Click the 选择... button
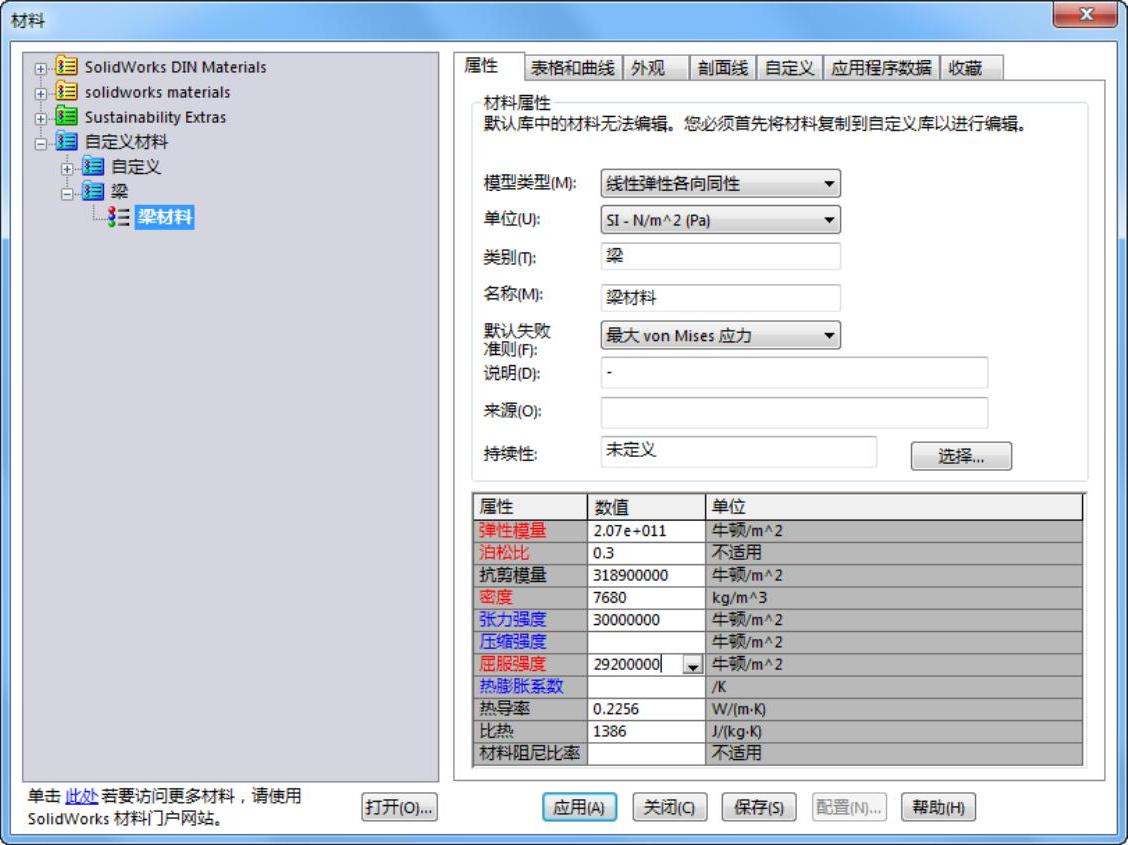 tap(961, 456)
